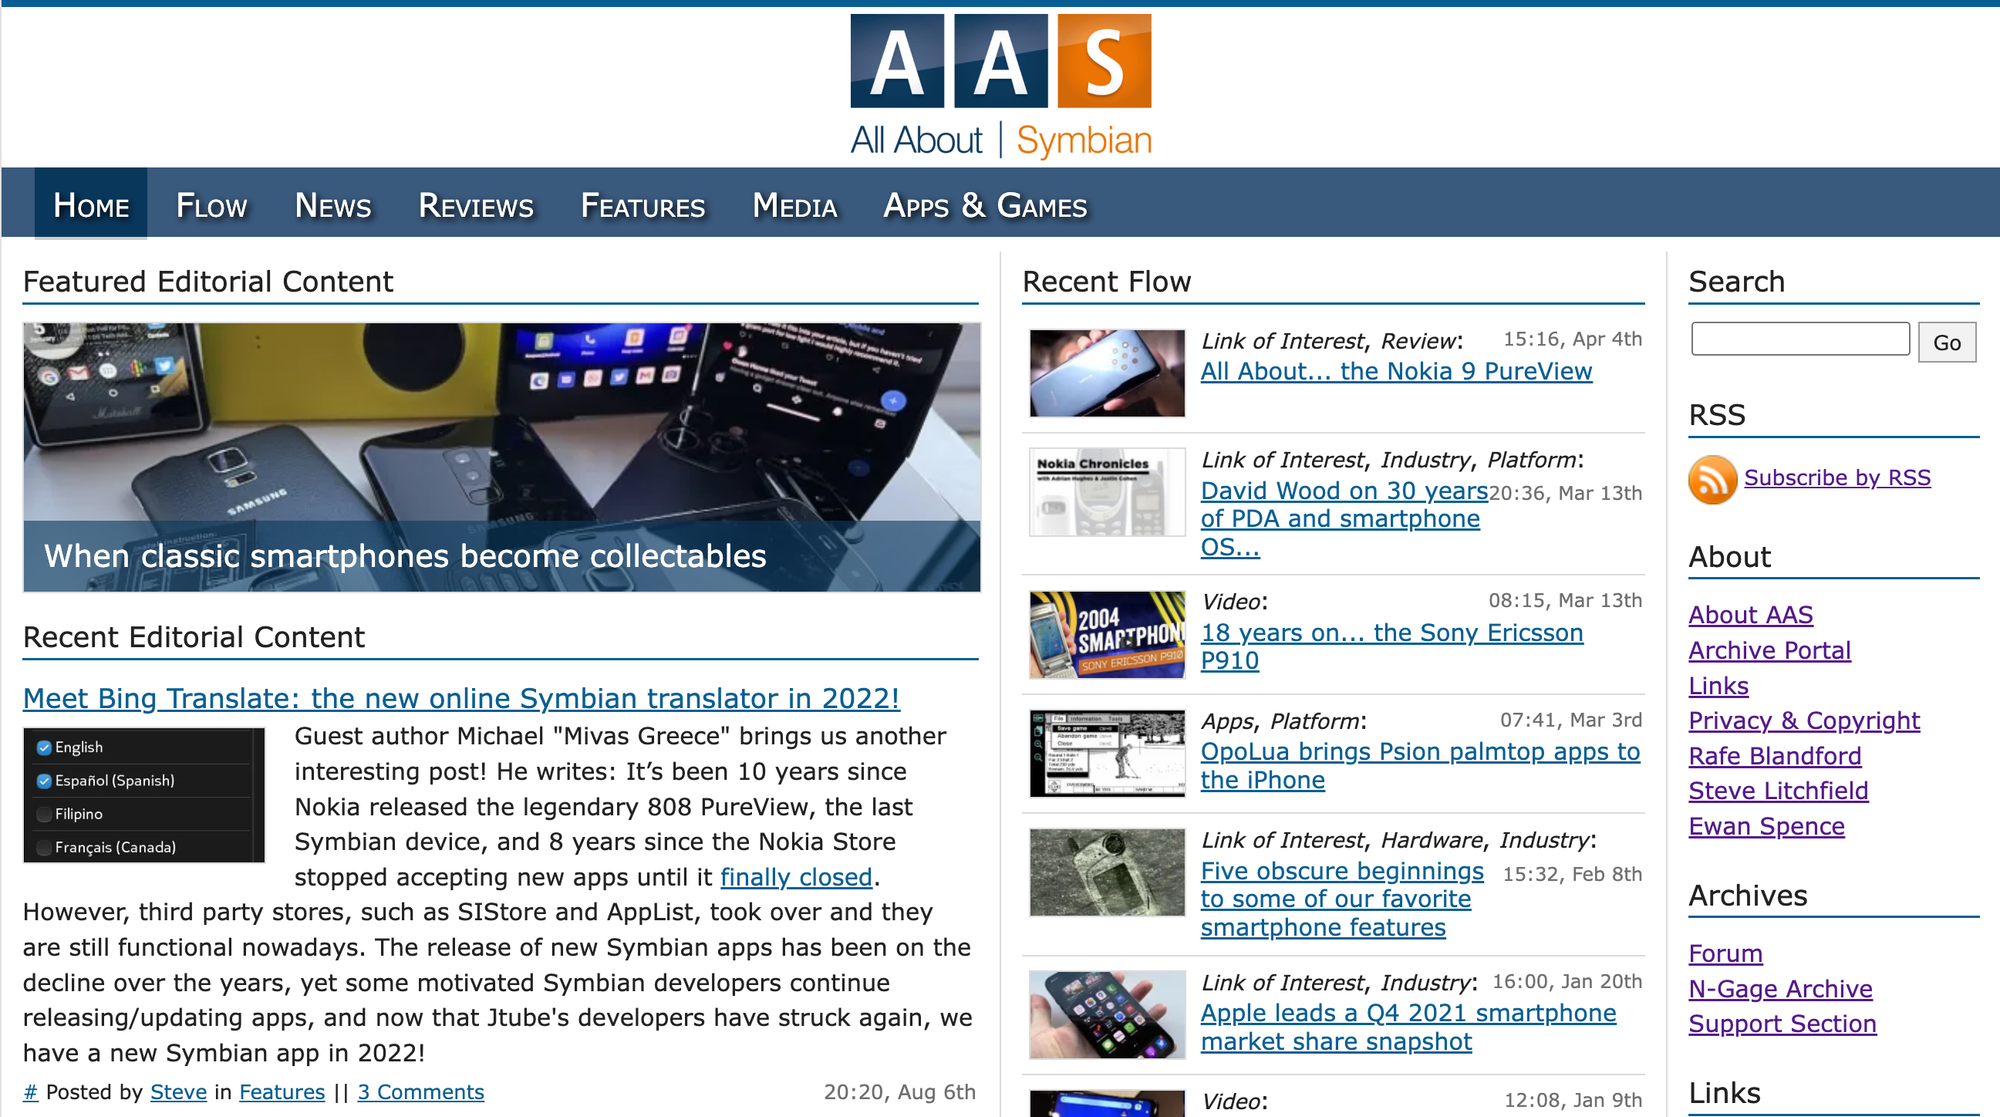Image resolution: width=2000 pixels, height=1117 pixels.
Task: Open All About the Nokia 9 PureView link
Action: point(1396,371)
